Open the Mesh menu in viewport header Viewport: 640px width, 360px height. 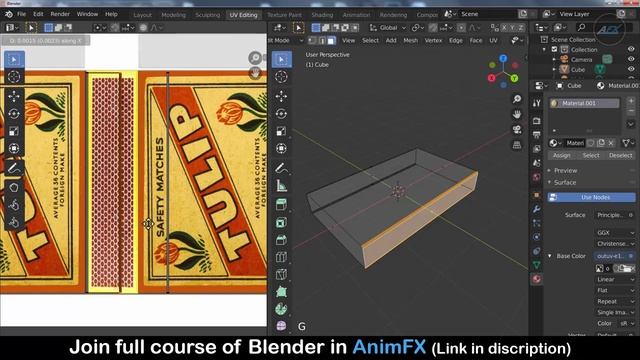(x=410, y=40)
